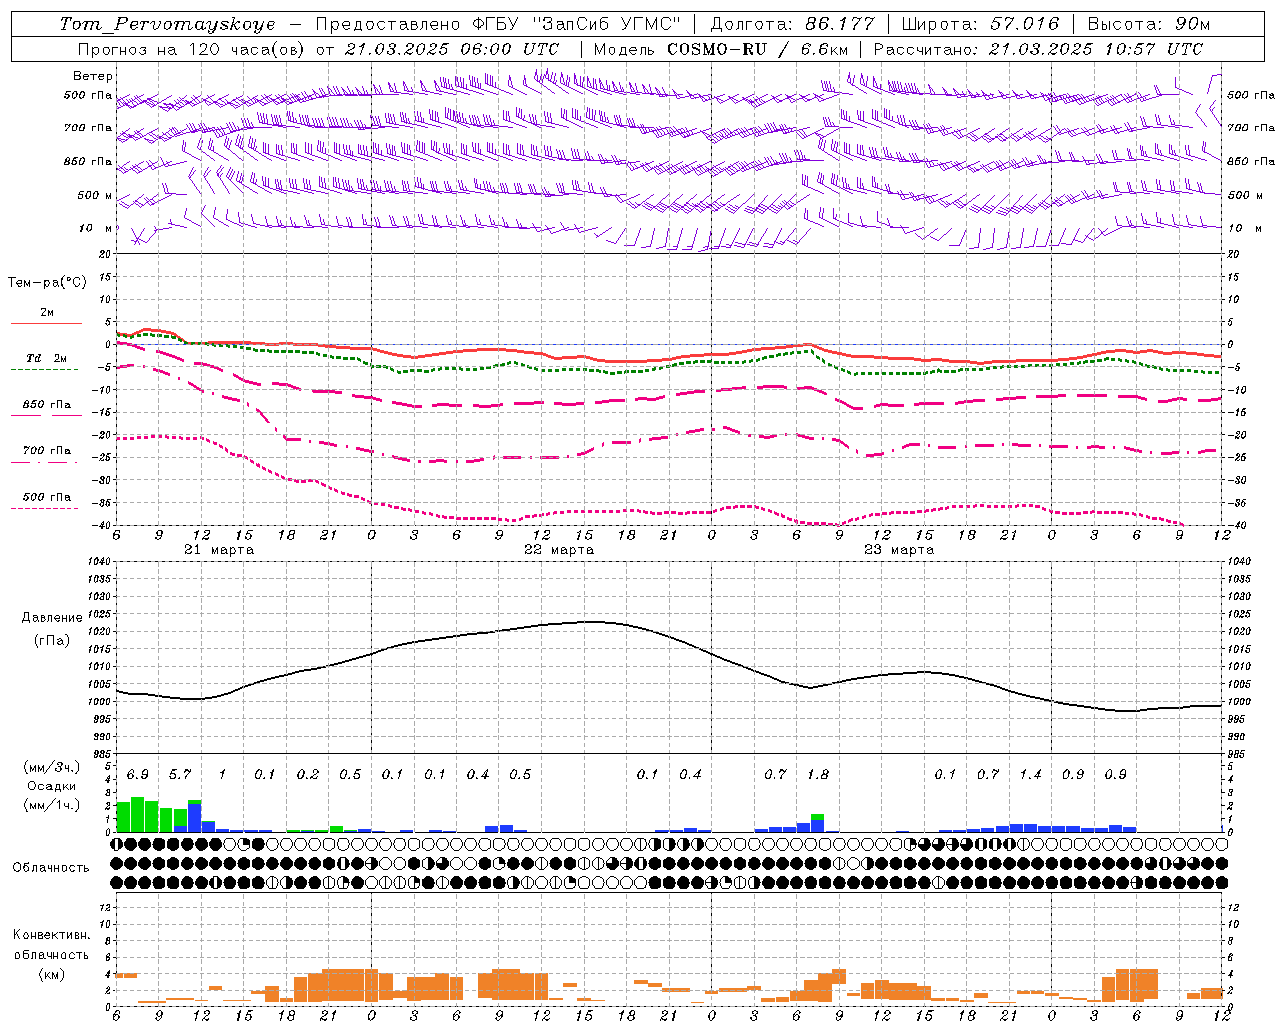
Task: Click the Конвективн. label
Action: click(51, 935)
